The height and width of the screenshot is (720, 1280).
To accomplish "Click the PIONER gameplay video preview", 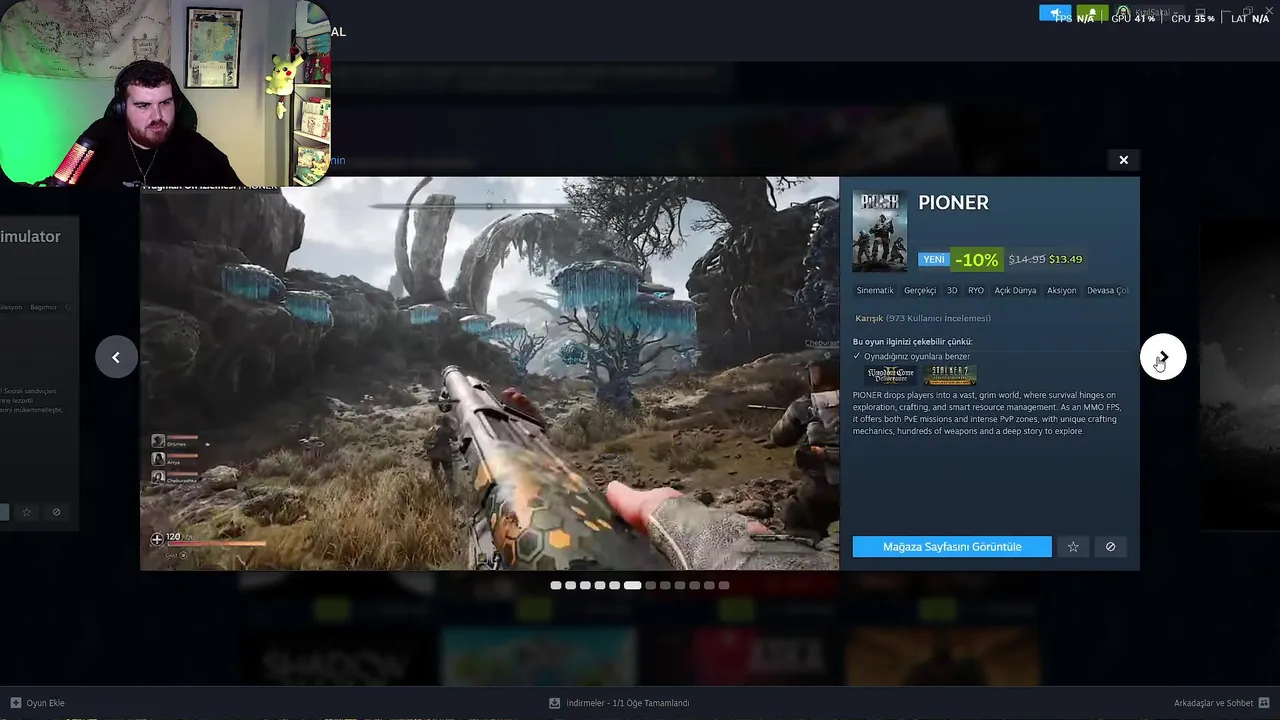I will (490, 374).
